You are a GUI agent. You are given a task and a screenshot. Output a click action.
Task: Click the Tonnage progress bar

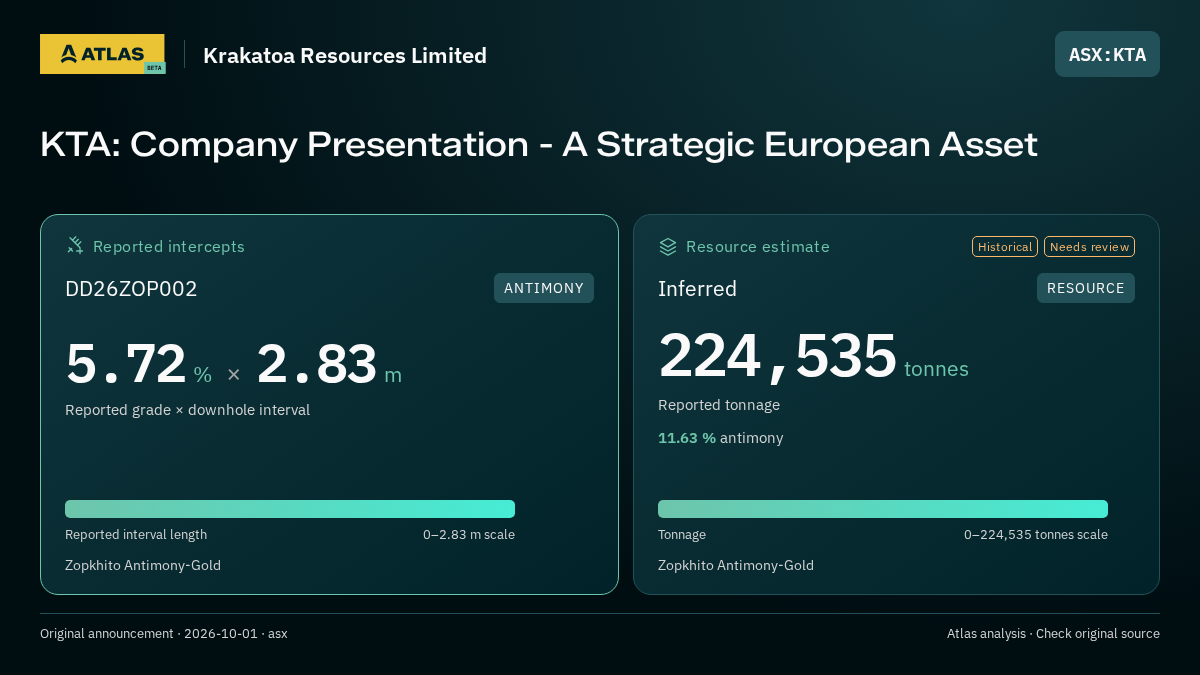(883, 509)
